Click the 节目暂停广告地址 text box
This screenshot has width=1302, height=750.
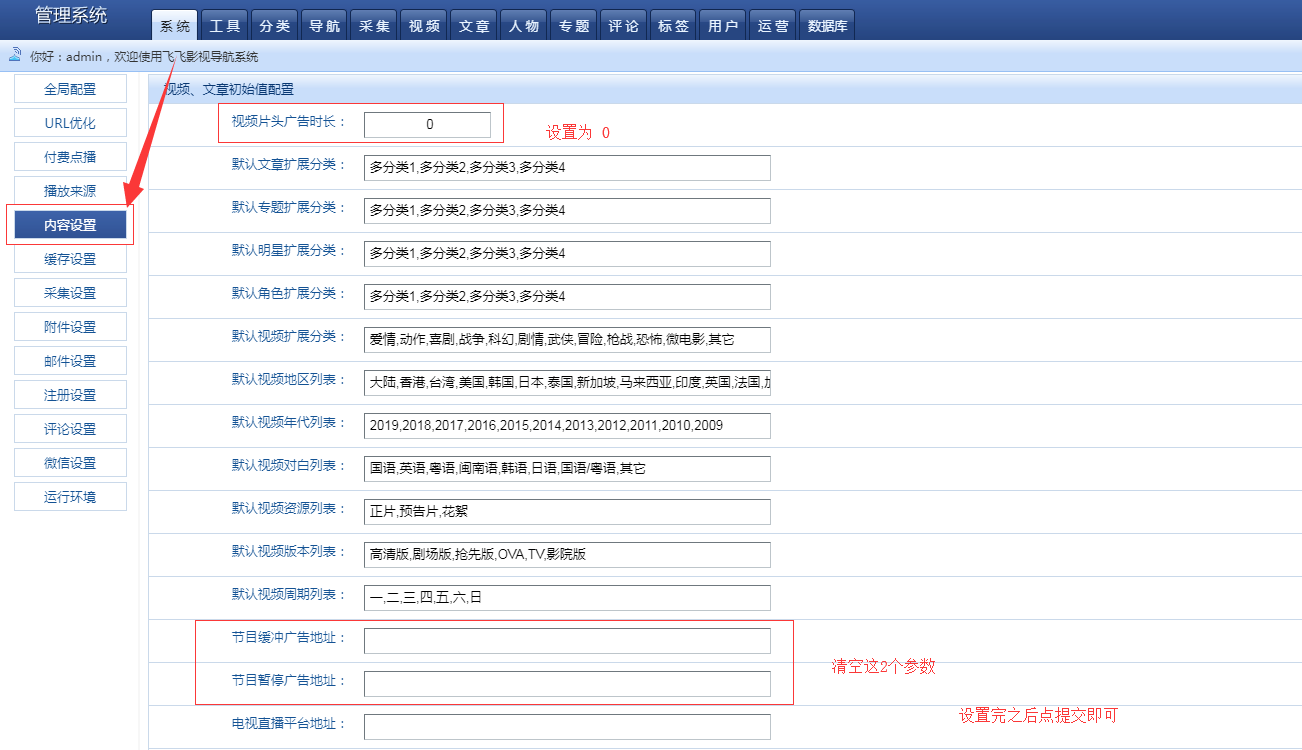[567, 684]
